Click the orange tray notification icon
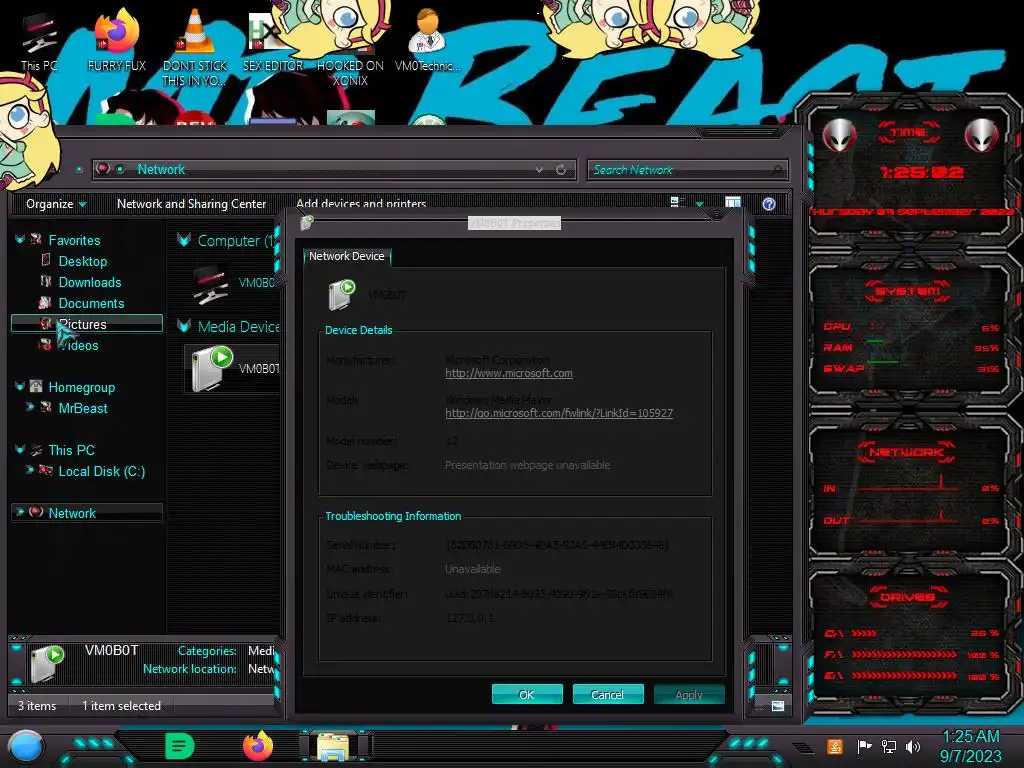Viewport: 1024px width, 768px height. click(x=835, y=746)
